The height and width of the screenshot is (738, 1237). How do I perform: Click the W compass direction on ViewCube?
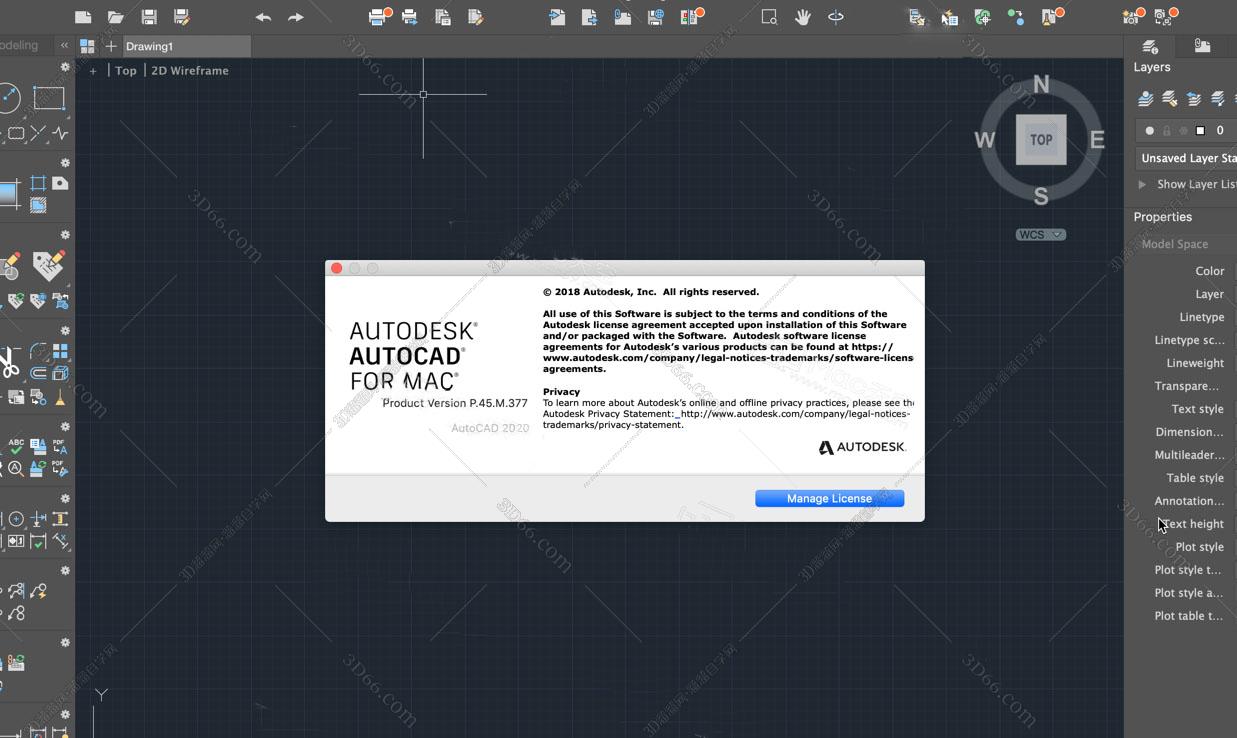[985, 140]
